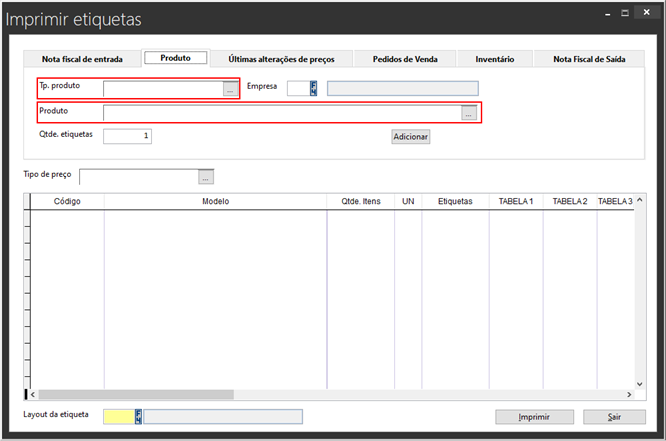The width and height of the screenshot is (666, 441).
Task: Click Layout da etiqueta F4 search icon
Action: click(x=139, y=416)
